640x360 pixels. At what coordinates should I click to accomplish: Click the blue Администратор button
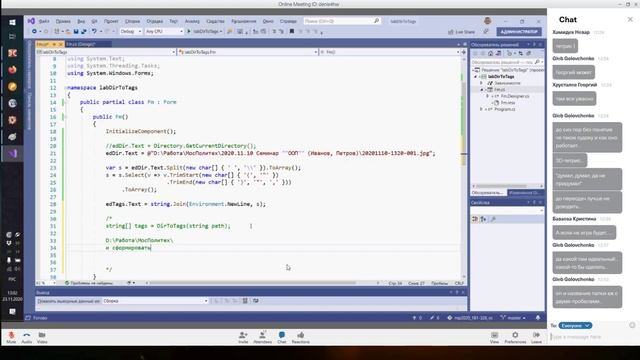coord(519,32)
